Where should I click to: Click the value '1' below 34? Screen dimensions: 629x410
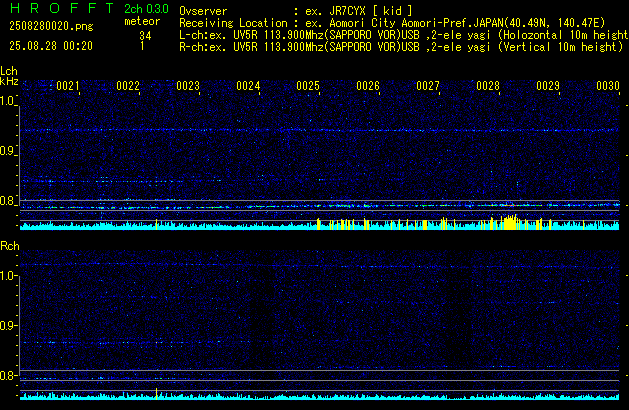(x=142, y=46)
